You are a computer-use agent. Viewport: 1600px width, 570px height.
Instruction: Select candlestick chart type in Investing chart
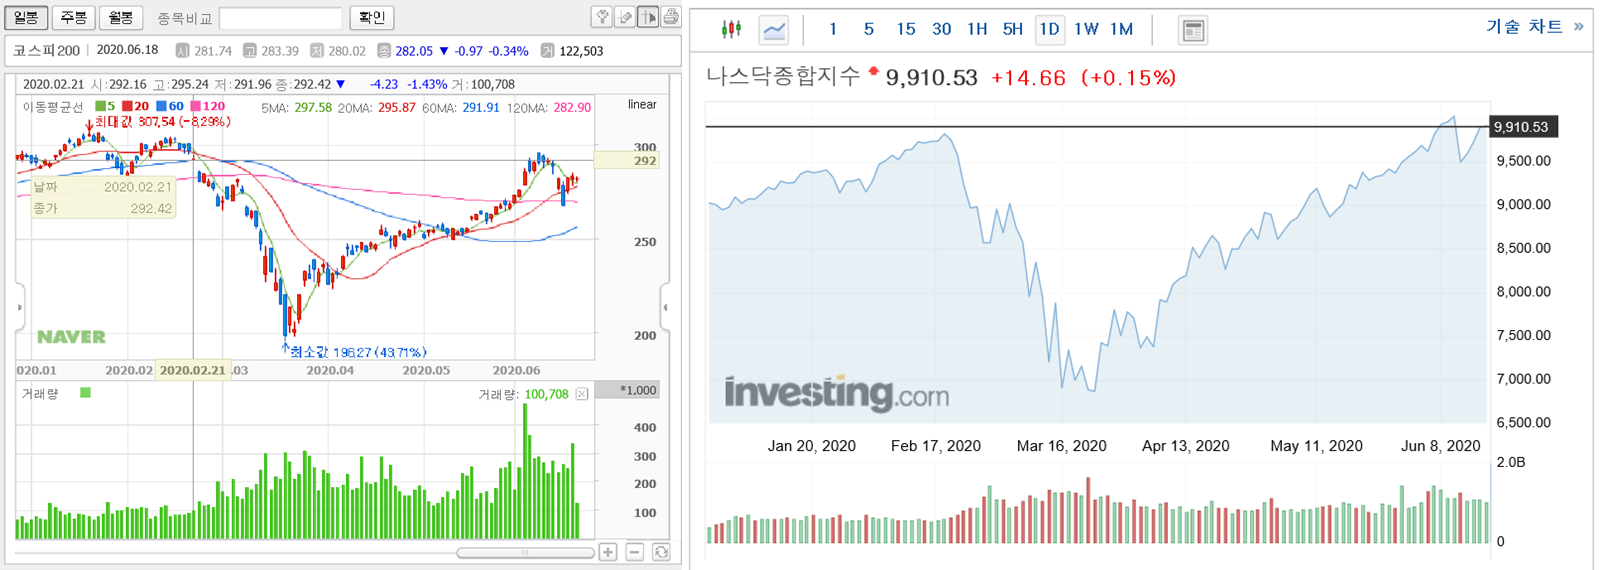pyautogui.click(x=732, y=29)
